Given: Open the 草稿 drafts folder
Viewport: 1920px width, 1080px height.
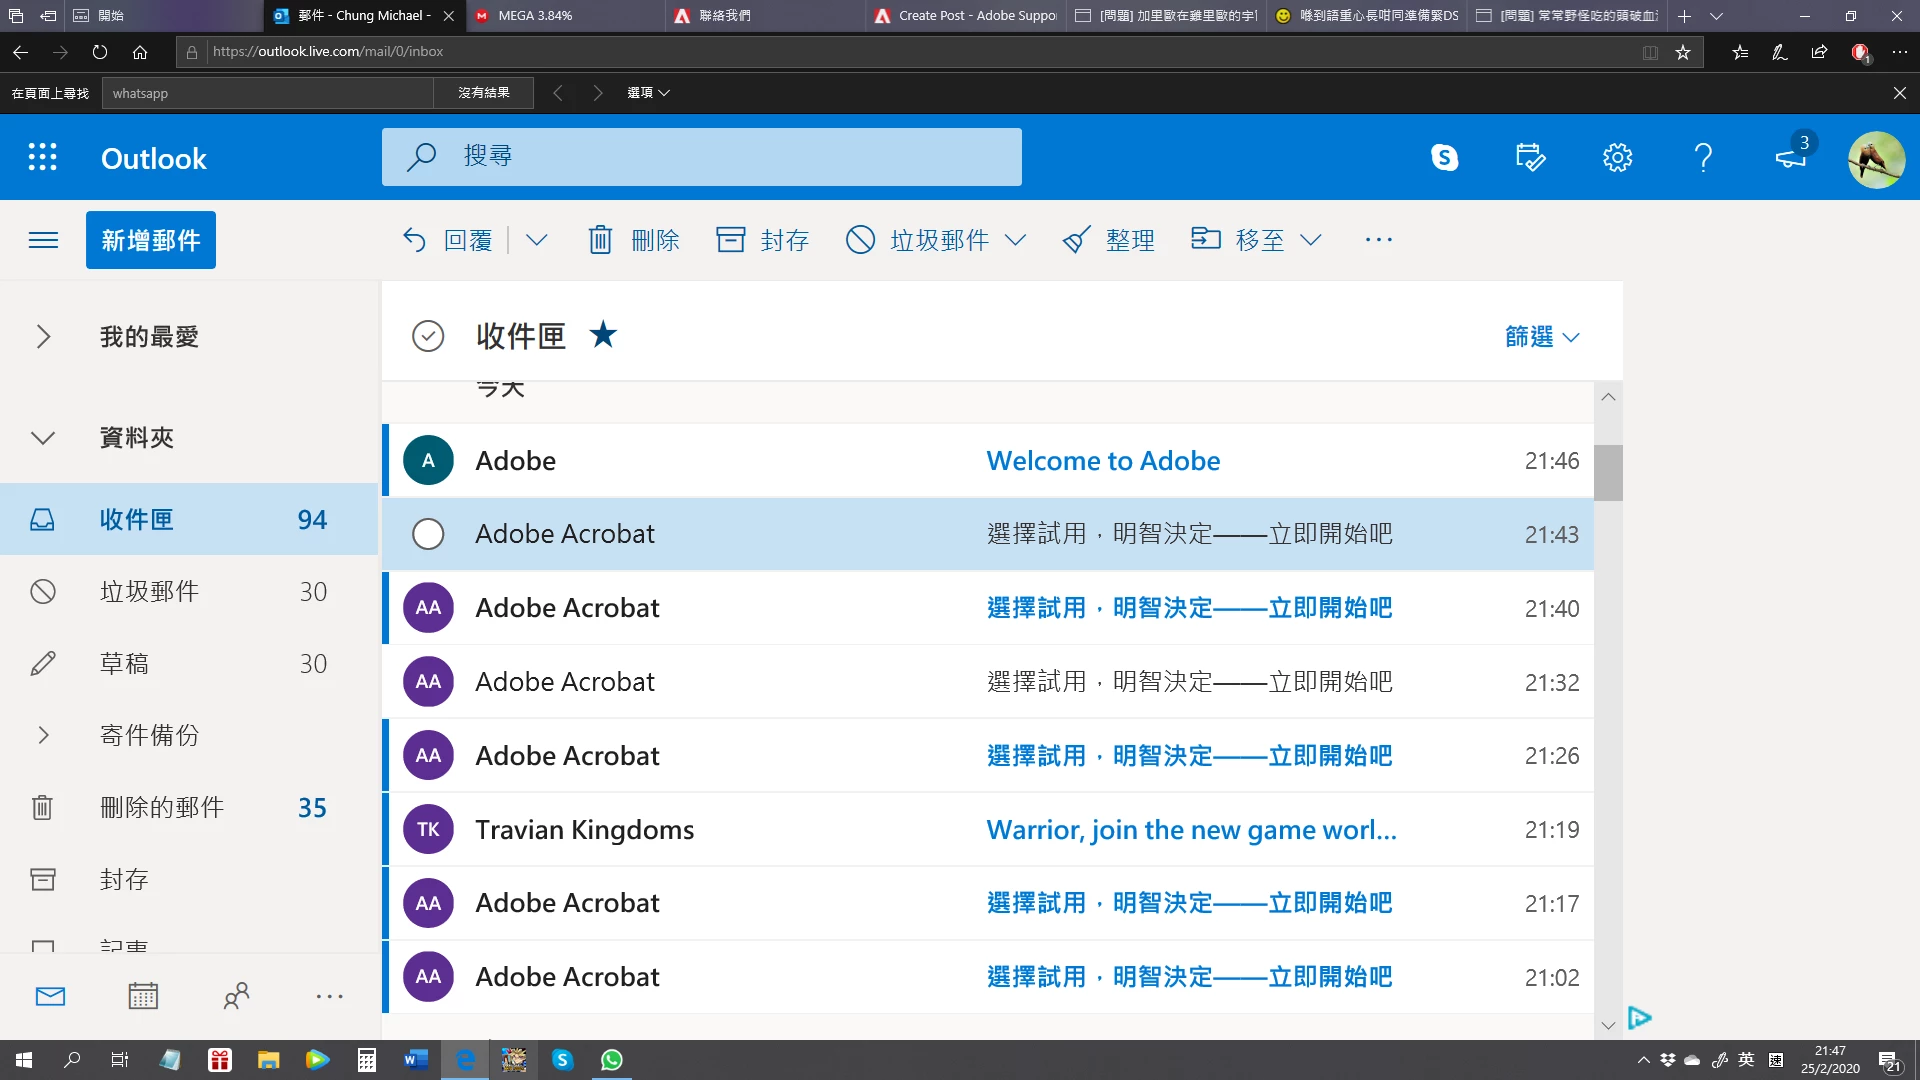Looking at the screenshot, I should (x=189, y=664).
